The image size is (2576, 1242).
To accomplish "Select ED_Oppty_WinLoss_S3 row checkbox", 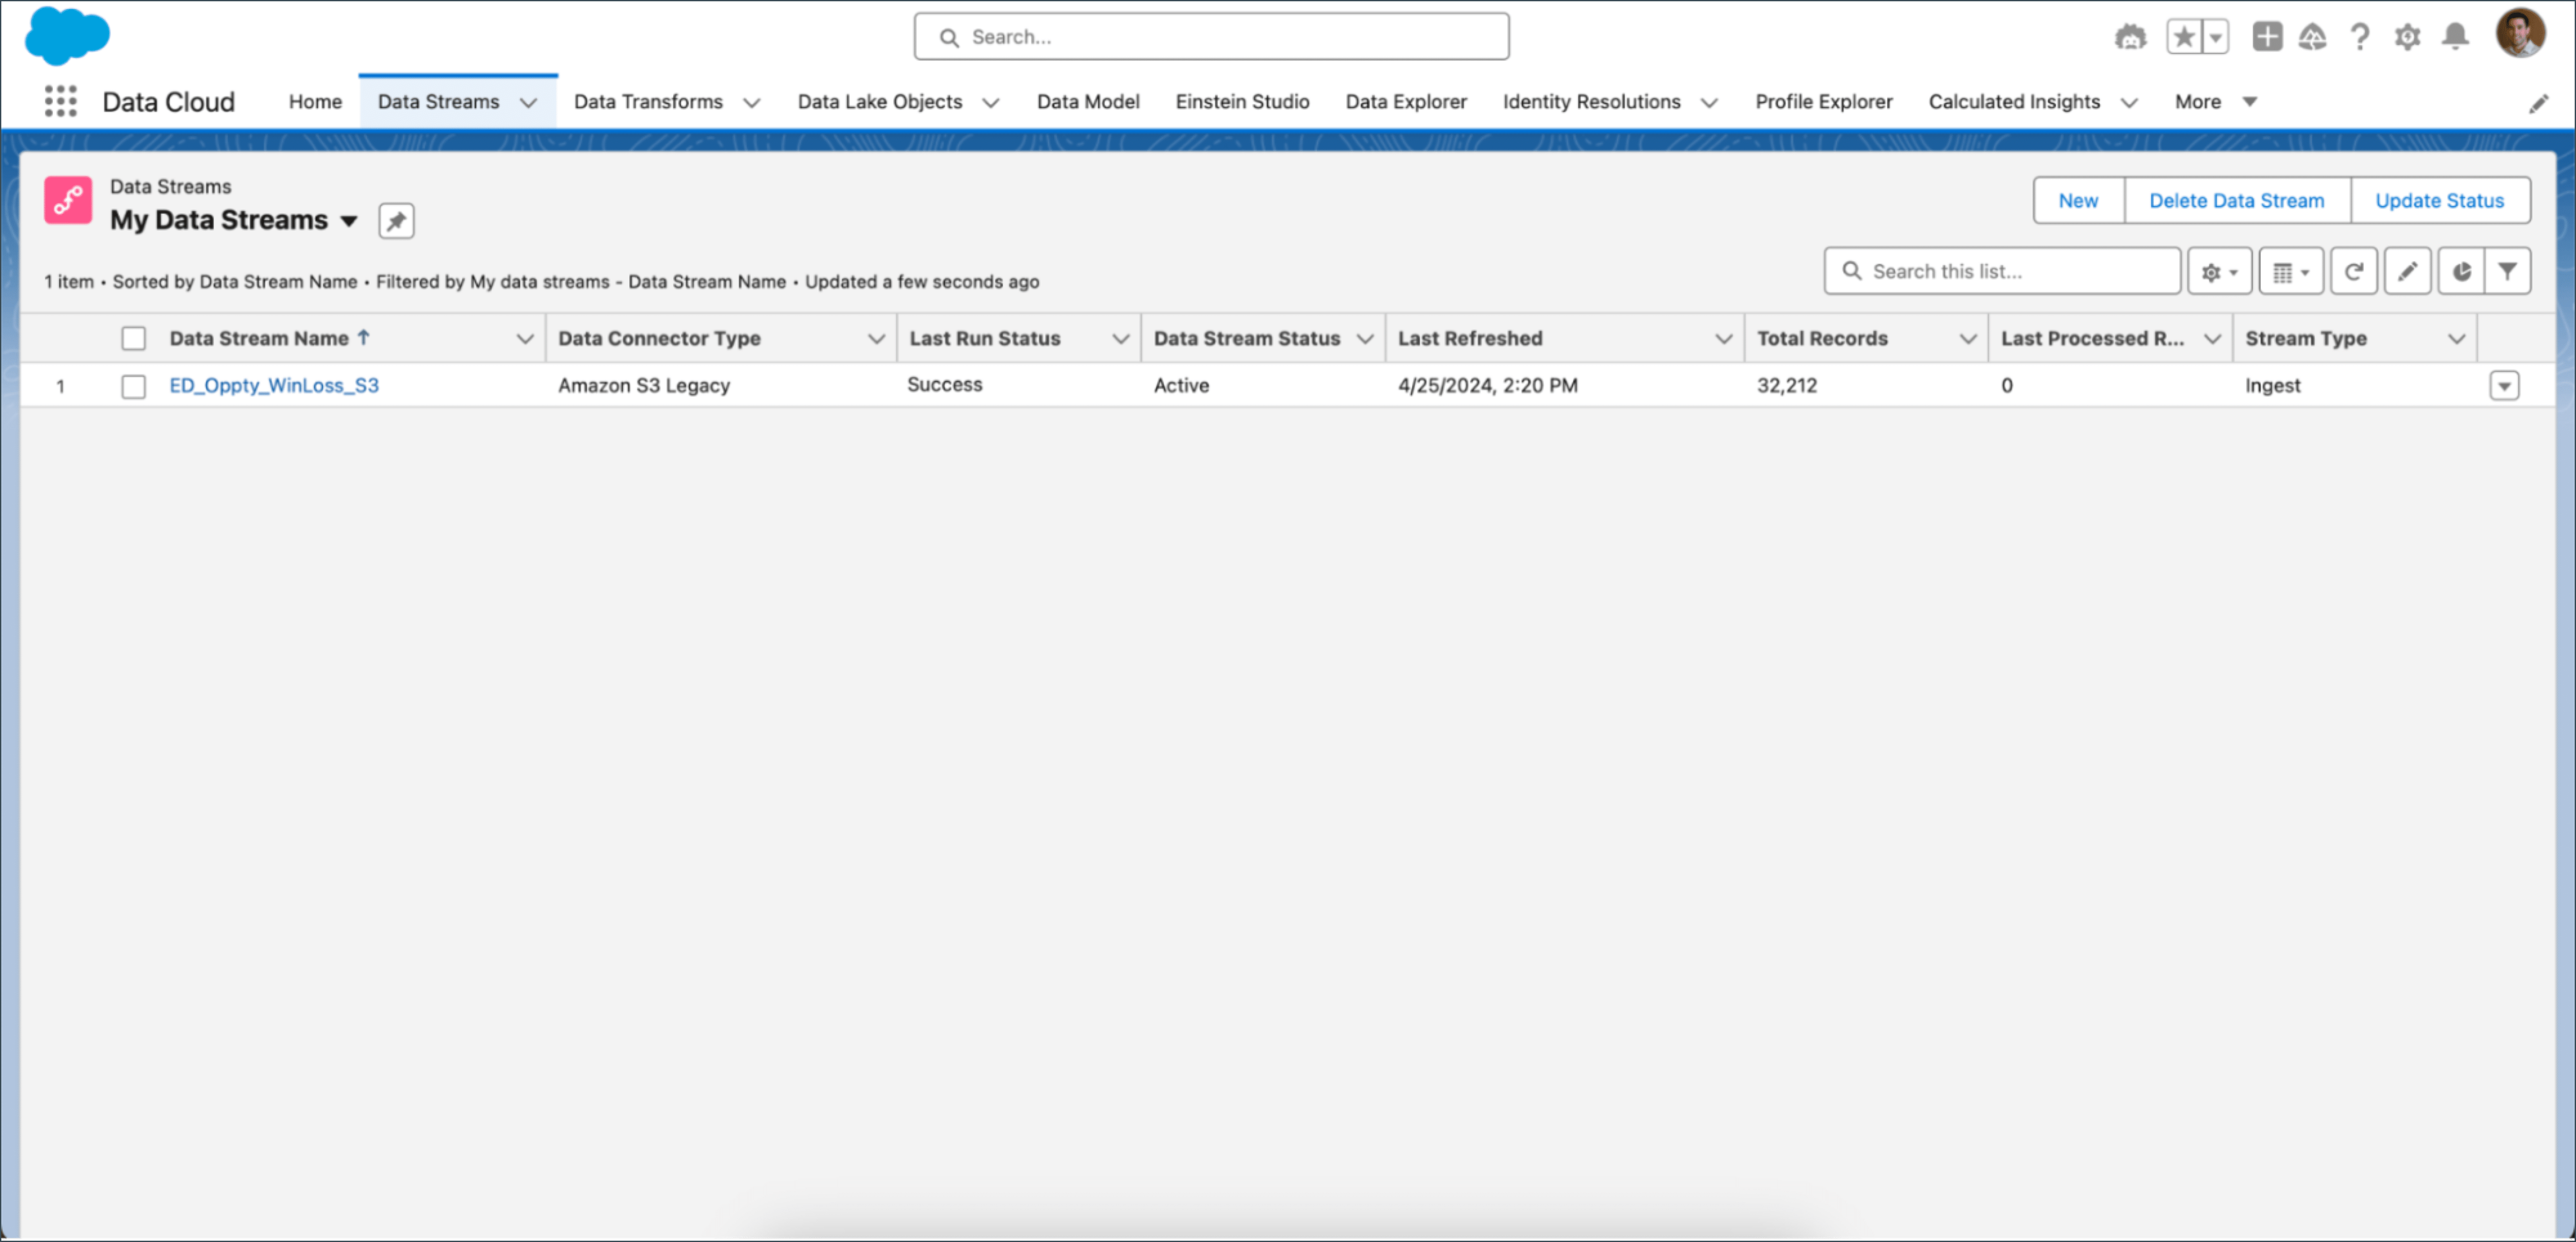I will (133, 386).
